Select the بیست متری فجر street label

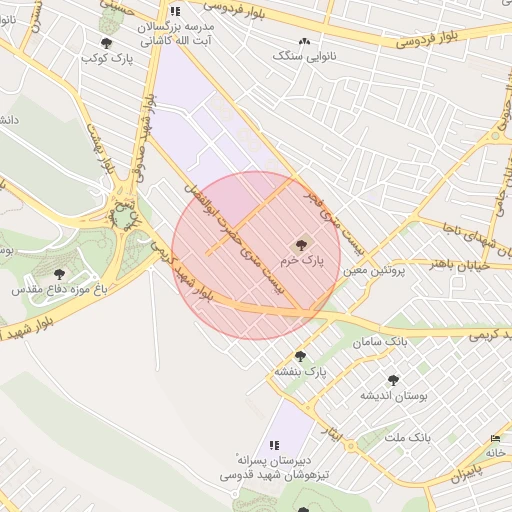[332, 223]
